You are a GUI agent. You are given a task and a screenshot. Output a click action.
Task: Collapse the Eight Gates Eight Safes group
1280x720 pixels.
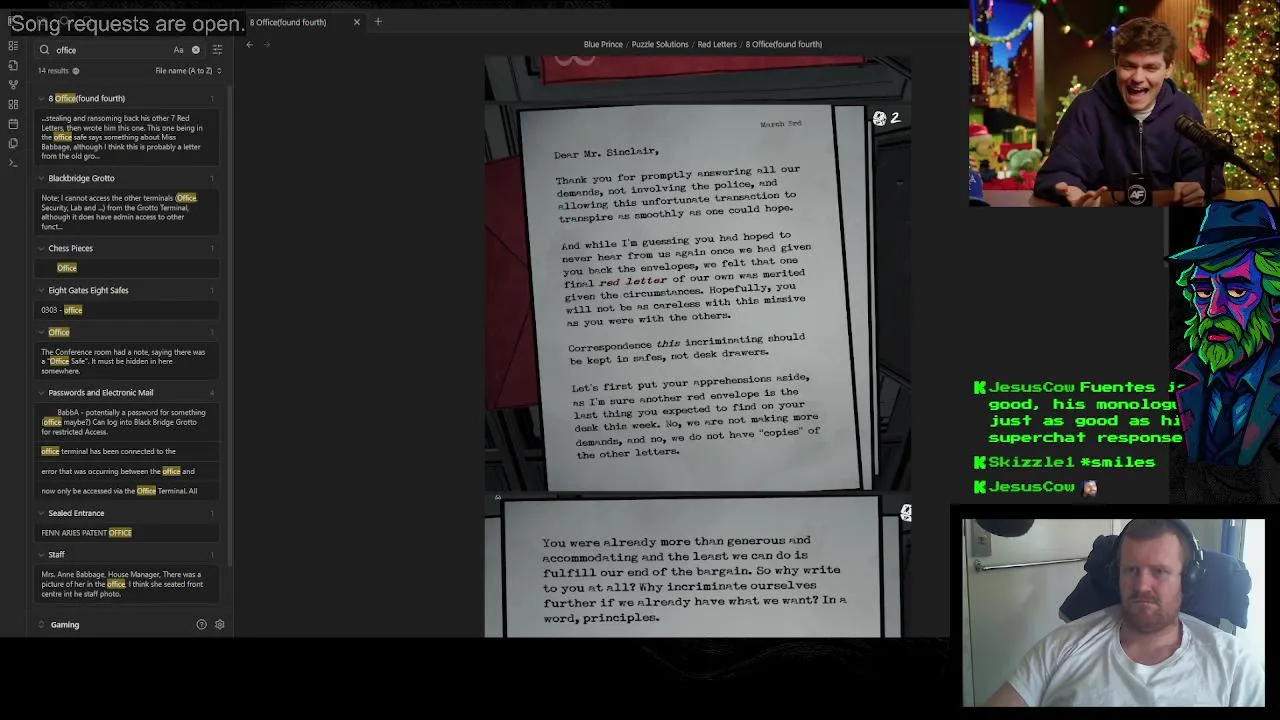[42, 291]
